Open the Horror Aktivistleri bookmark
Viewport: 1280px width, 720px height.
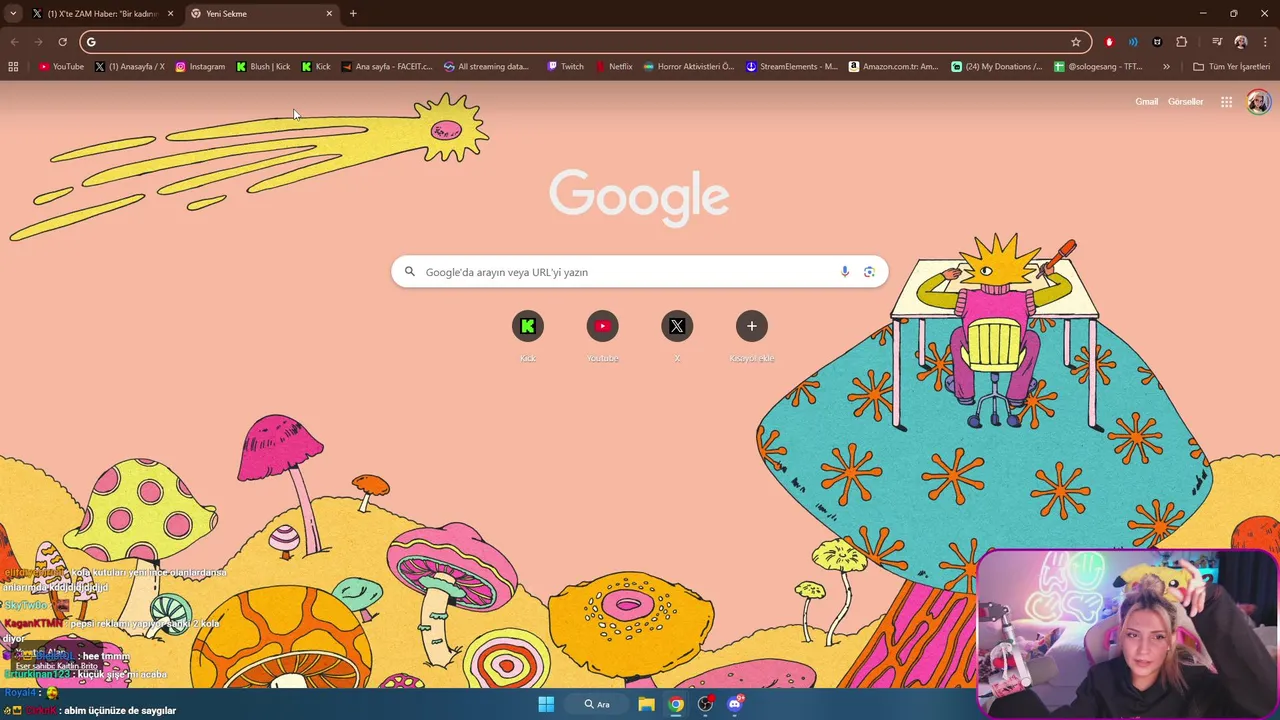(689, 67)
